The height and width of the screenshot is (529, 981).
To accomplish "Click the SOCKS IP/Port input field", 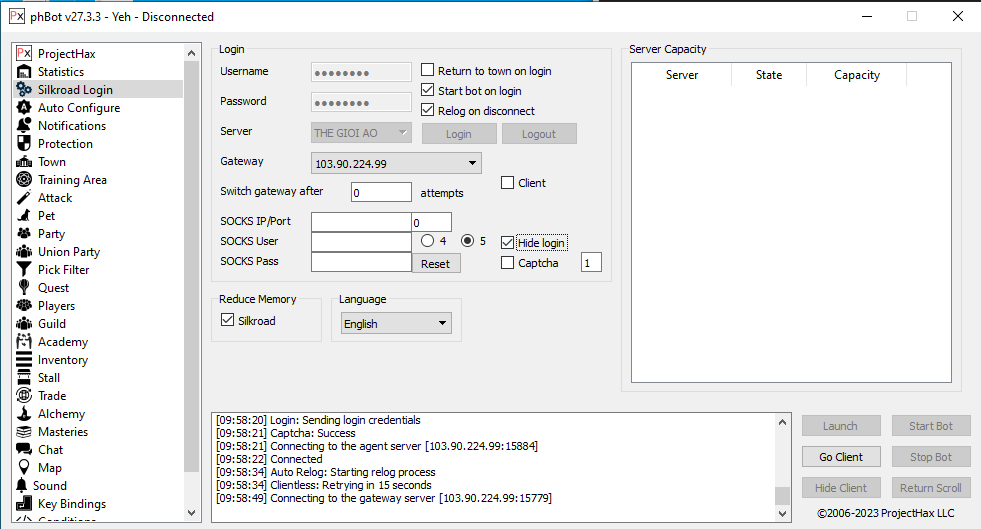I will tap(361, 222).
